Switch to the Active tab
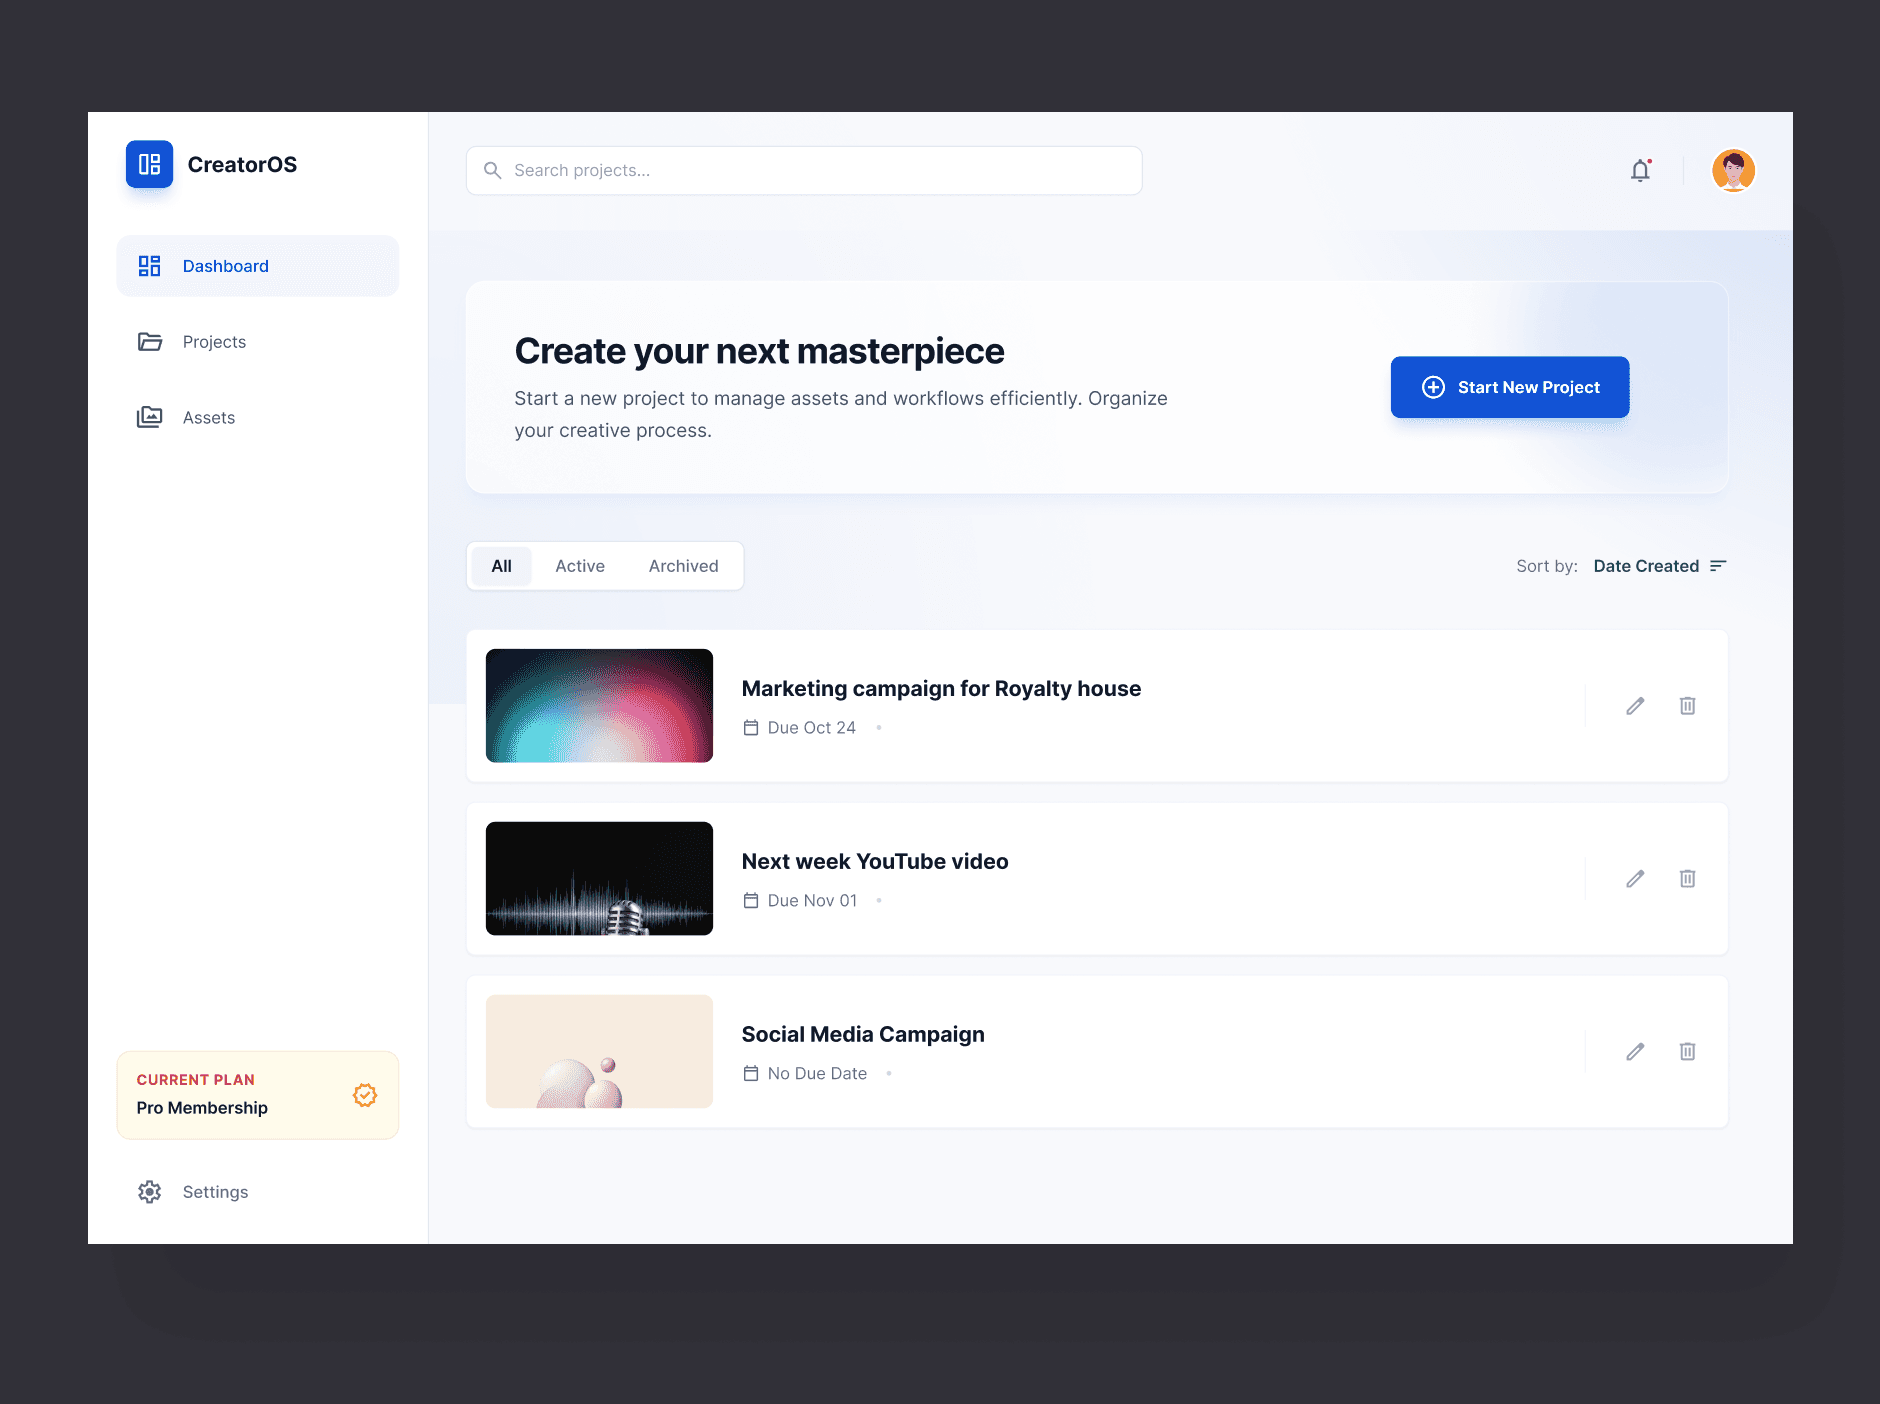1880x1404 pixels. tap(580, 566)
